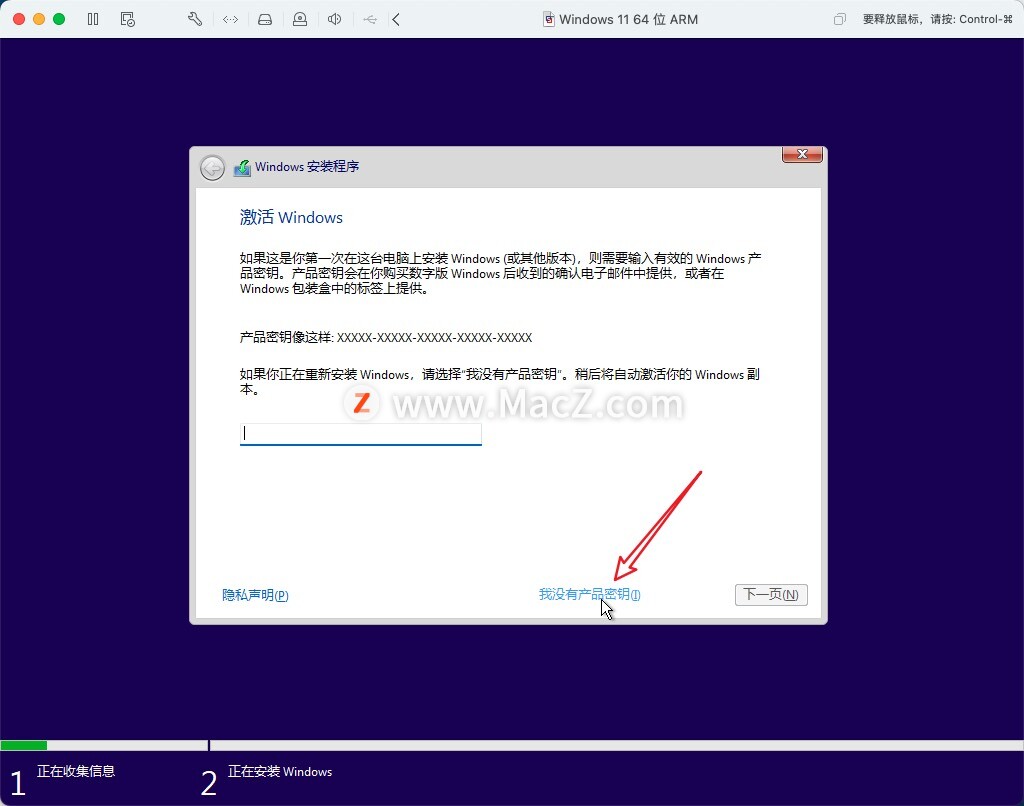This screenshot has width=1024, height=806.
Task: Zoom the VM window with the green button
Action: (x=59, y=19)
